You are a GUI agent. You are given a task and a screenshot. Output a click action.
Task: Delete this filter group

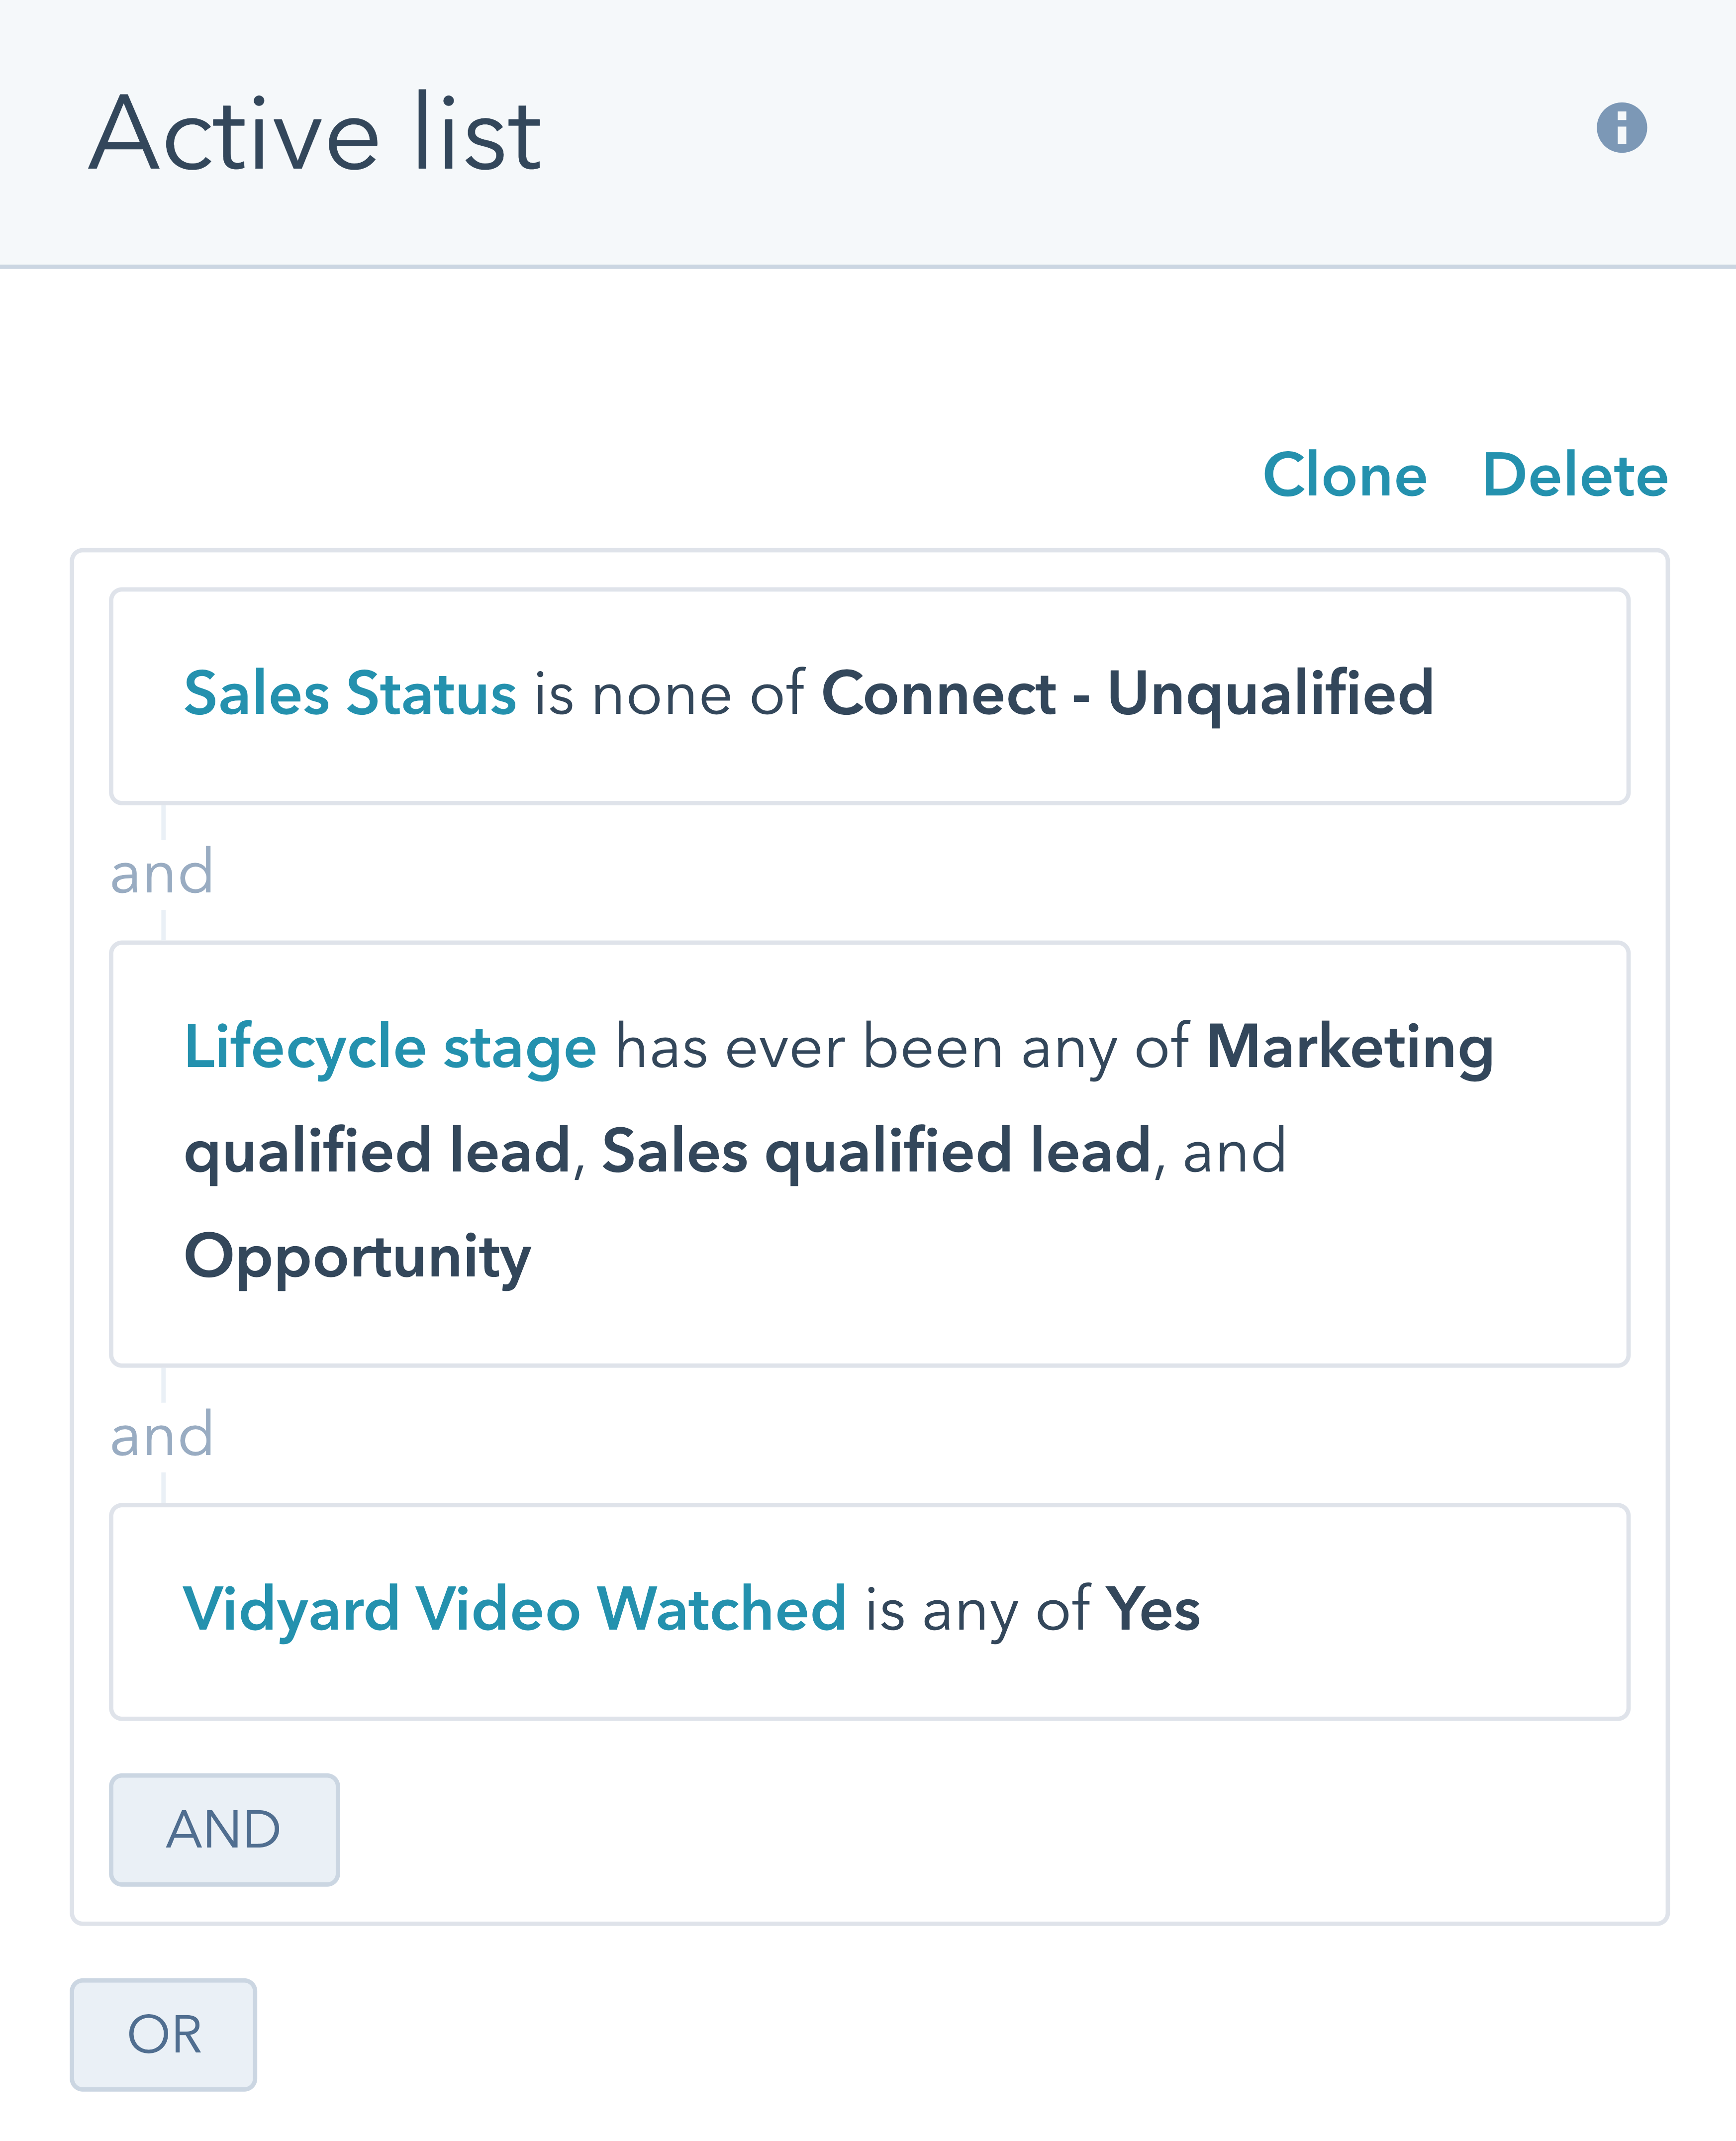click(1574, 475)
